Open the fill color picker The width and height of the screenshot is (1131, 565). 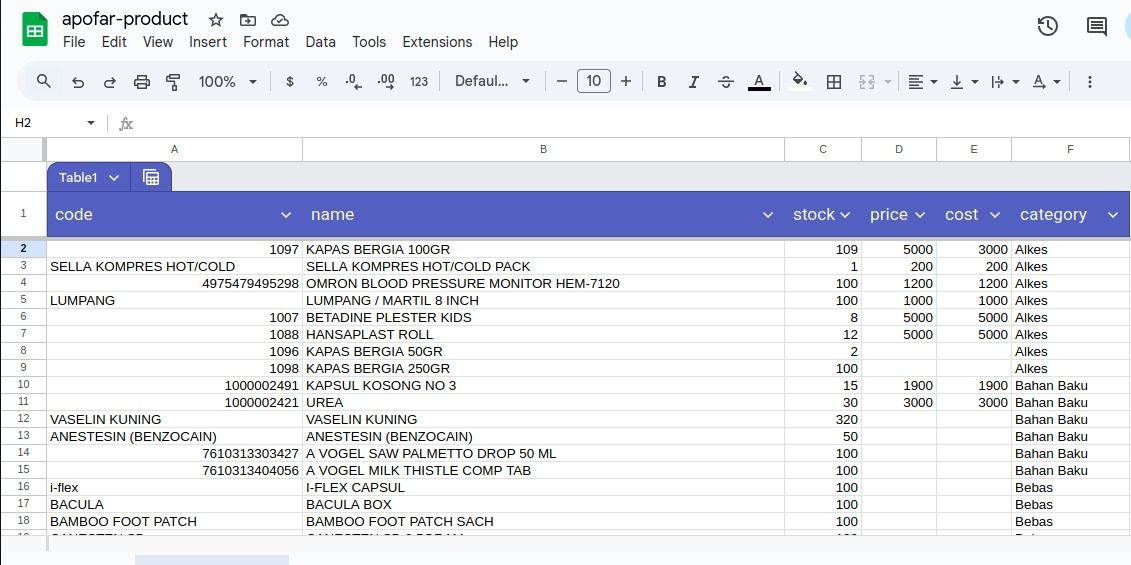pos(799,82)
